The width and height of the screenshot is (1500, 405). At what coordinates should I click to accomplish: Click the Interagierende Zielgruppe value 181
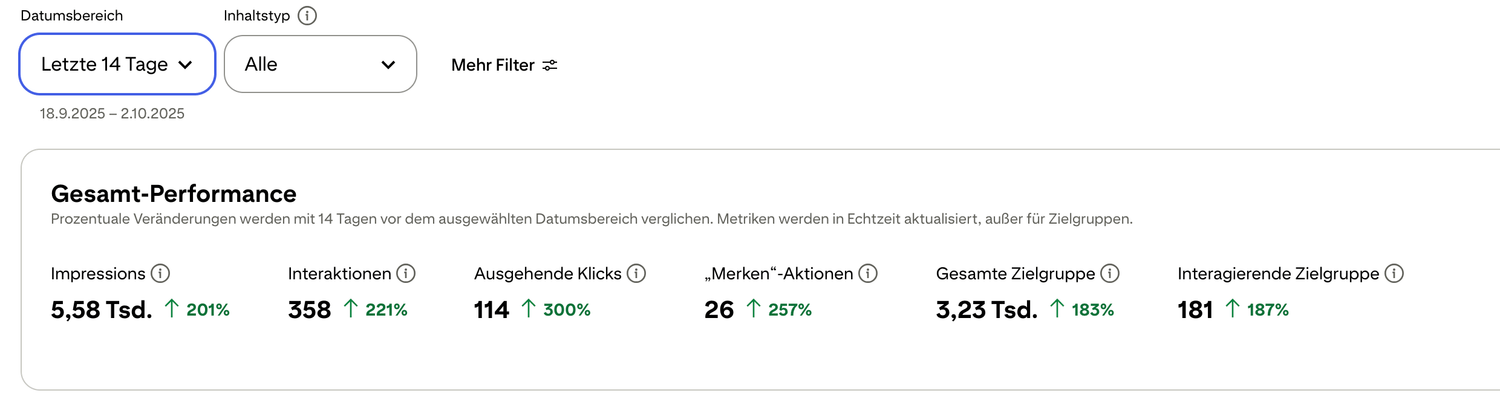click(x=1195, y=310)
